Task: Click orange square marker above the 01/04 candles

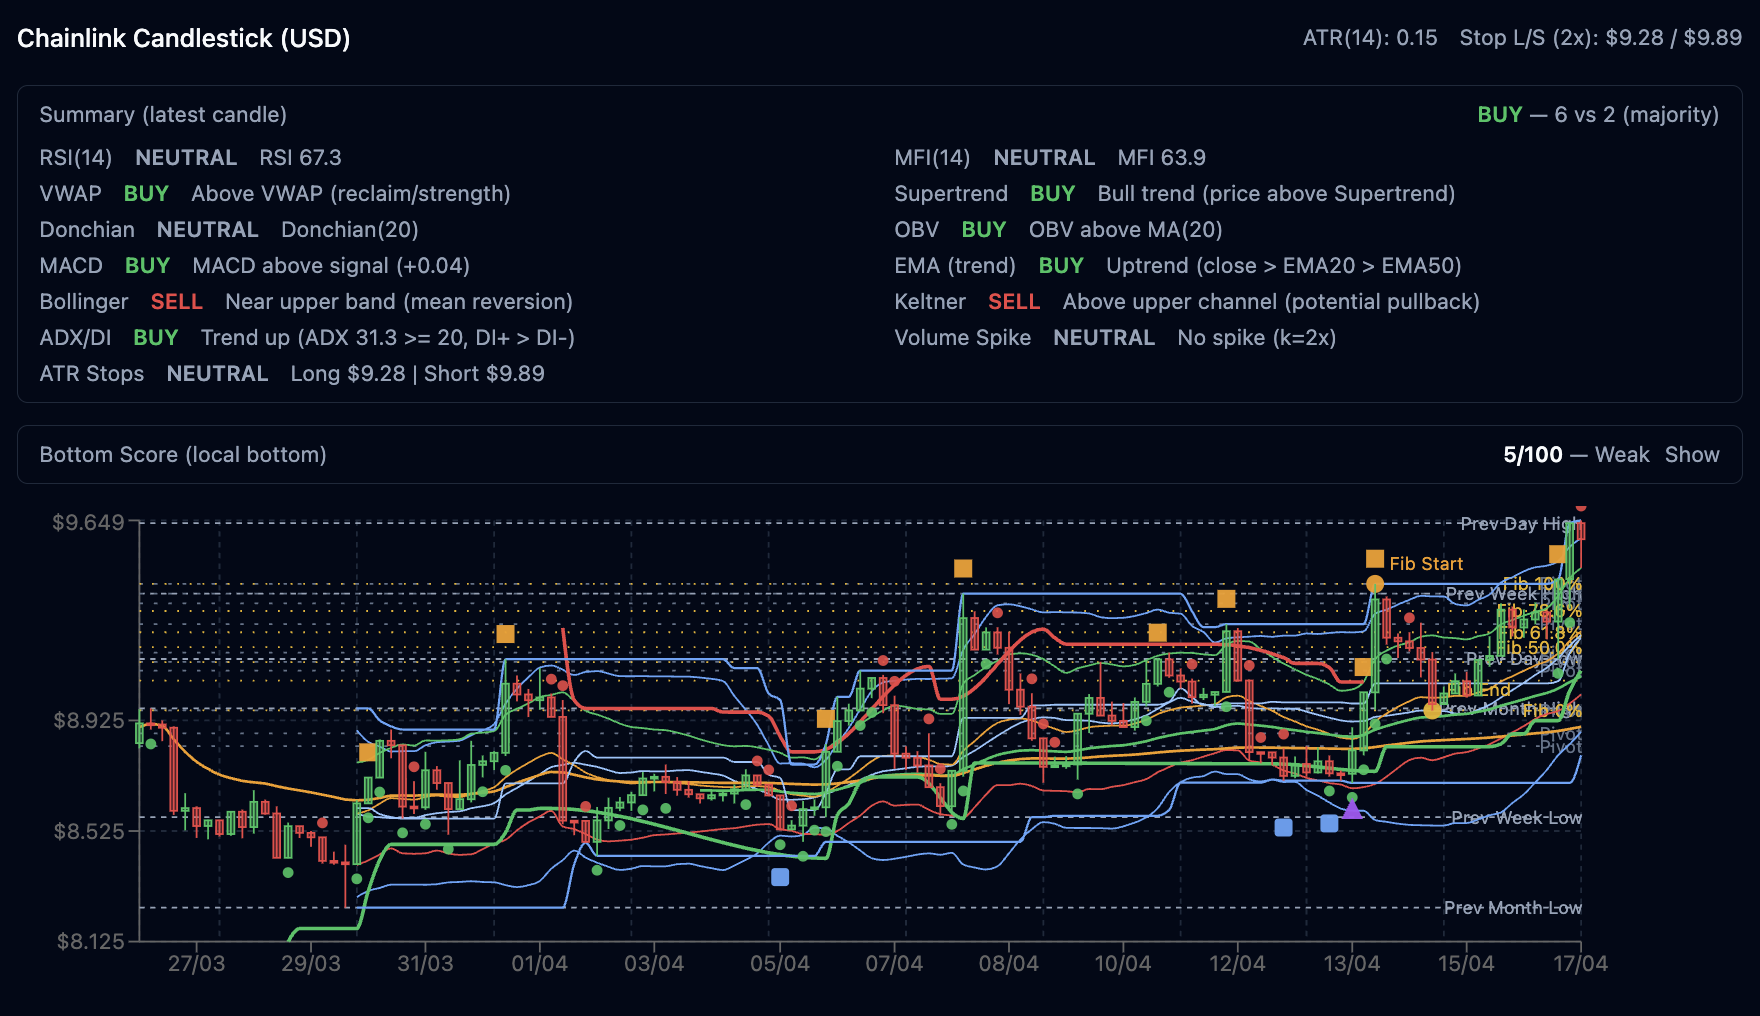Action: (505, 634)
